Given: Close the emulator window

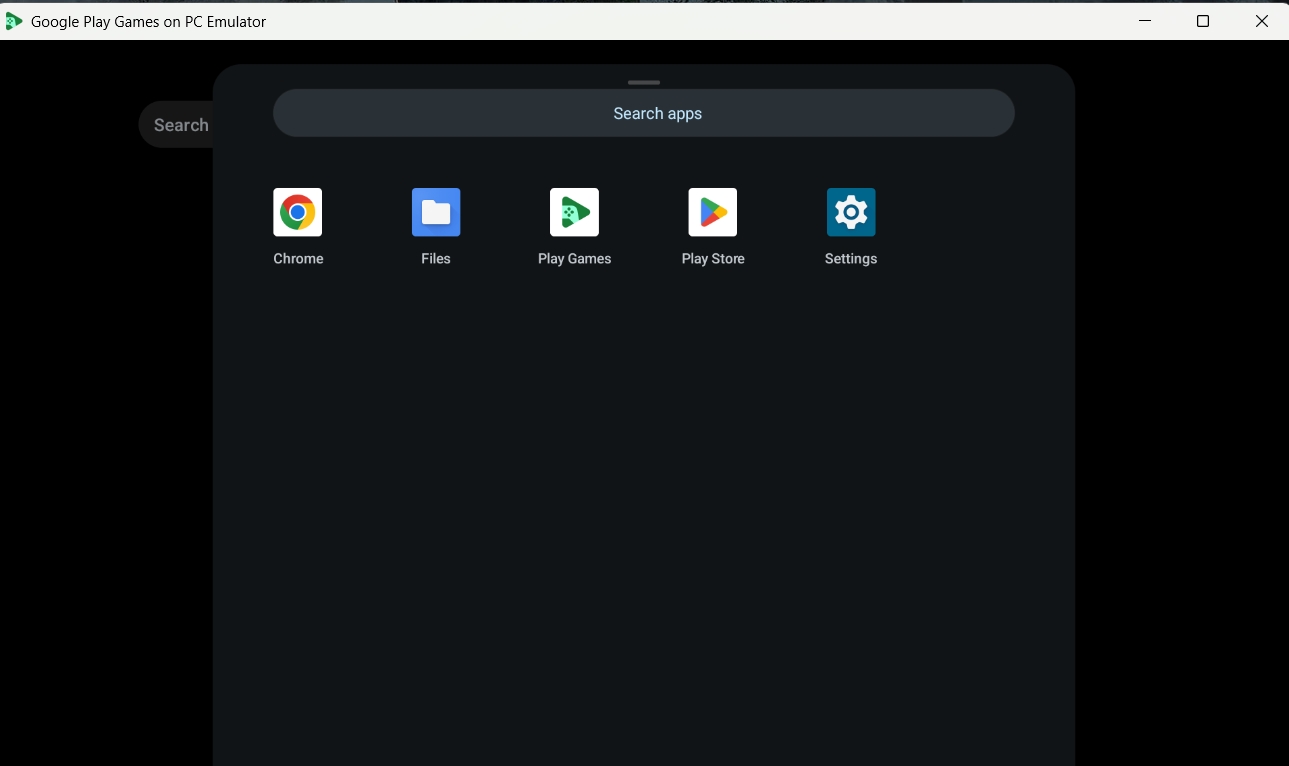Looking at the screenshot, I should click(1262, 21).
